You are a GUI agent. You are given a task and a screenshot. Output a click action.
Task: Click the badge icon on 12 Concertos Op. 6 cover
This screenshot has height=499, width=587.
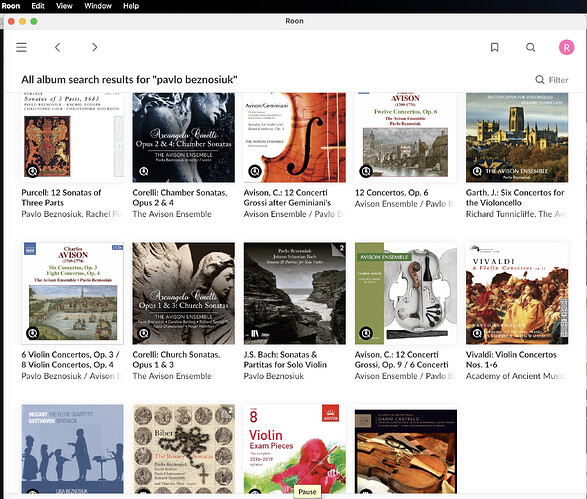pyautogui.click(x=365, y=171)
